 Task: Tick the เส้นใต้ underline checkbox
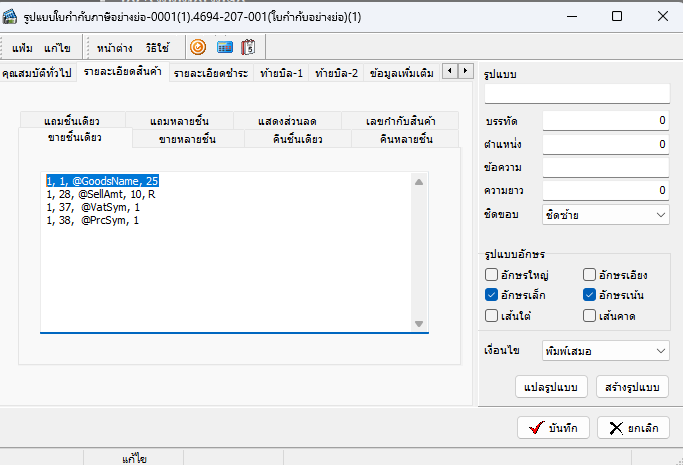pos(491,316)
